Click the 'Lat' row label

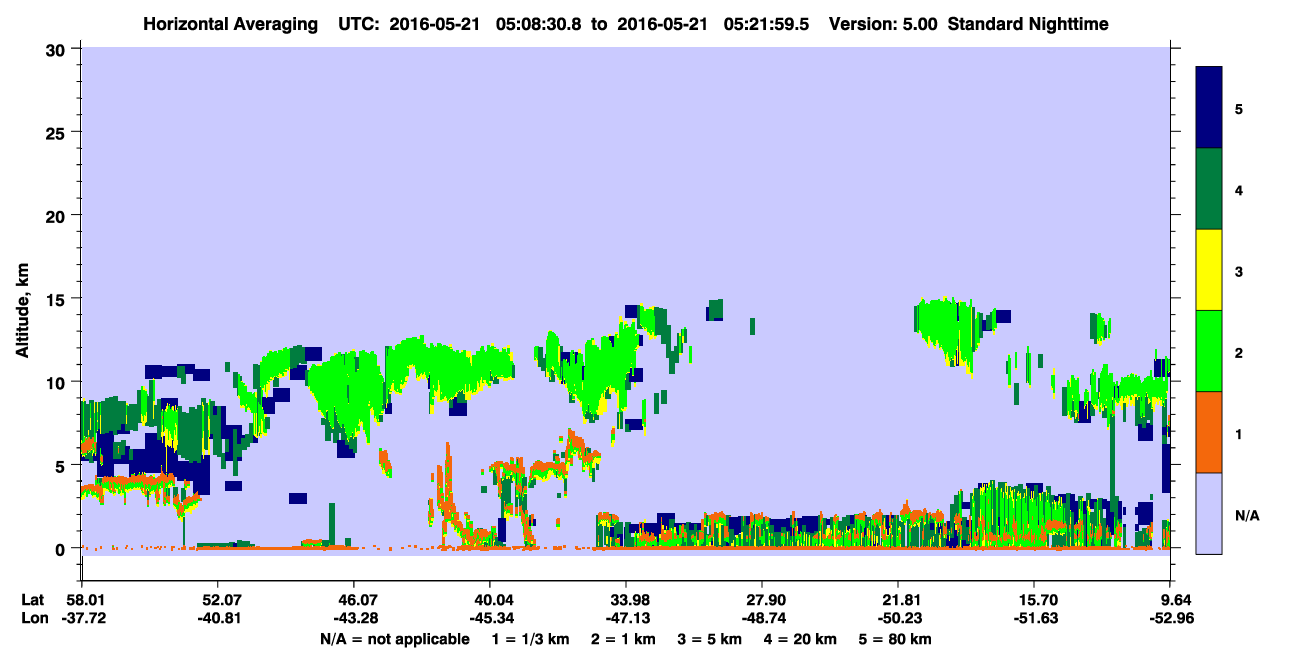point(33,599)
